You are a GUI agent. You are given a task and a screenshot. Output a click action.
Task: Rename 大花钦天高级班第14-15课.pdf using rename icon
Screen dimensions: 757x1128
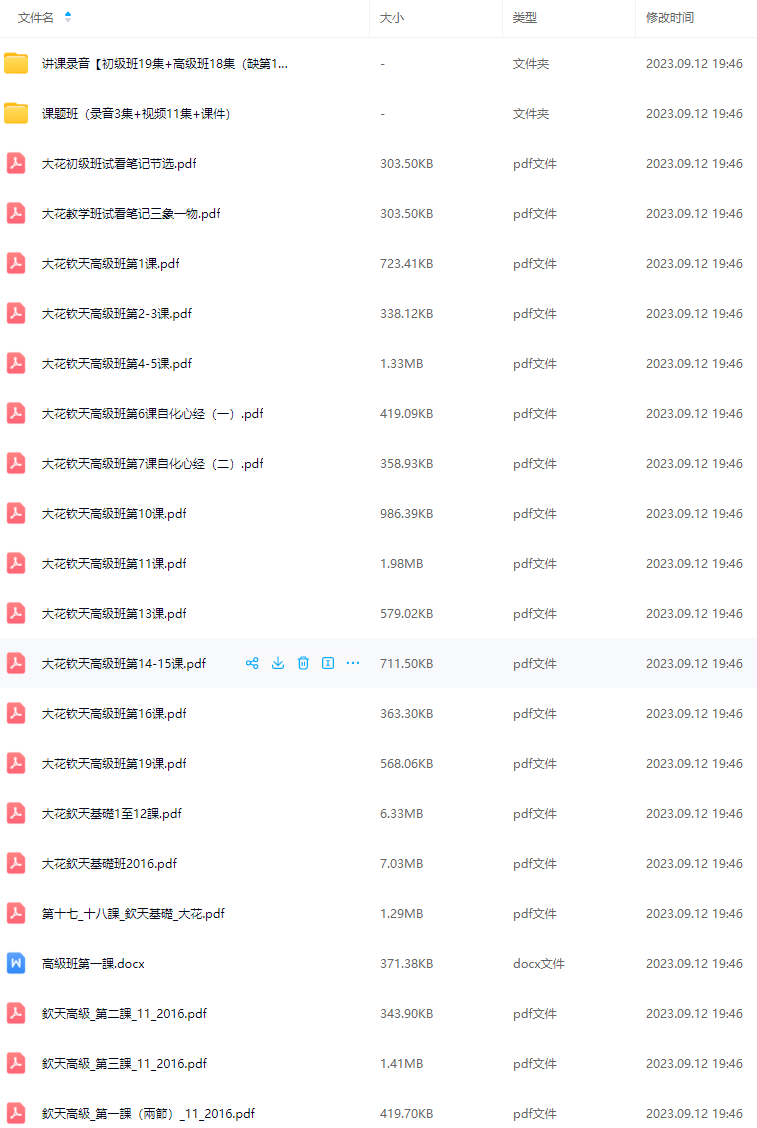(x=328, y=663)
